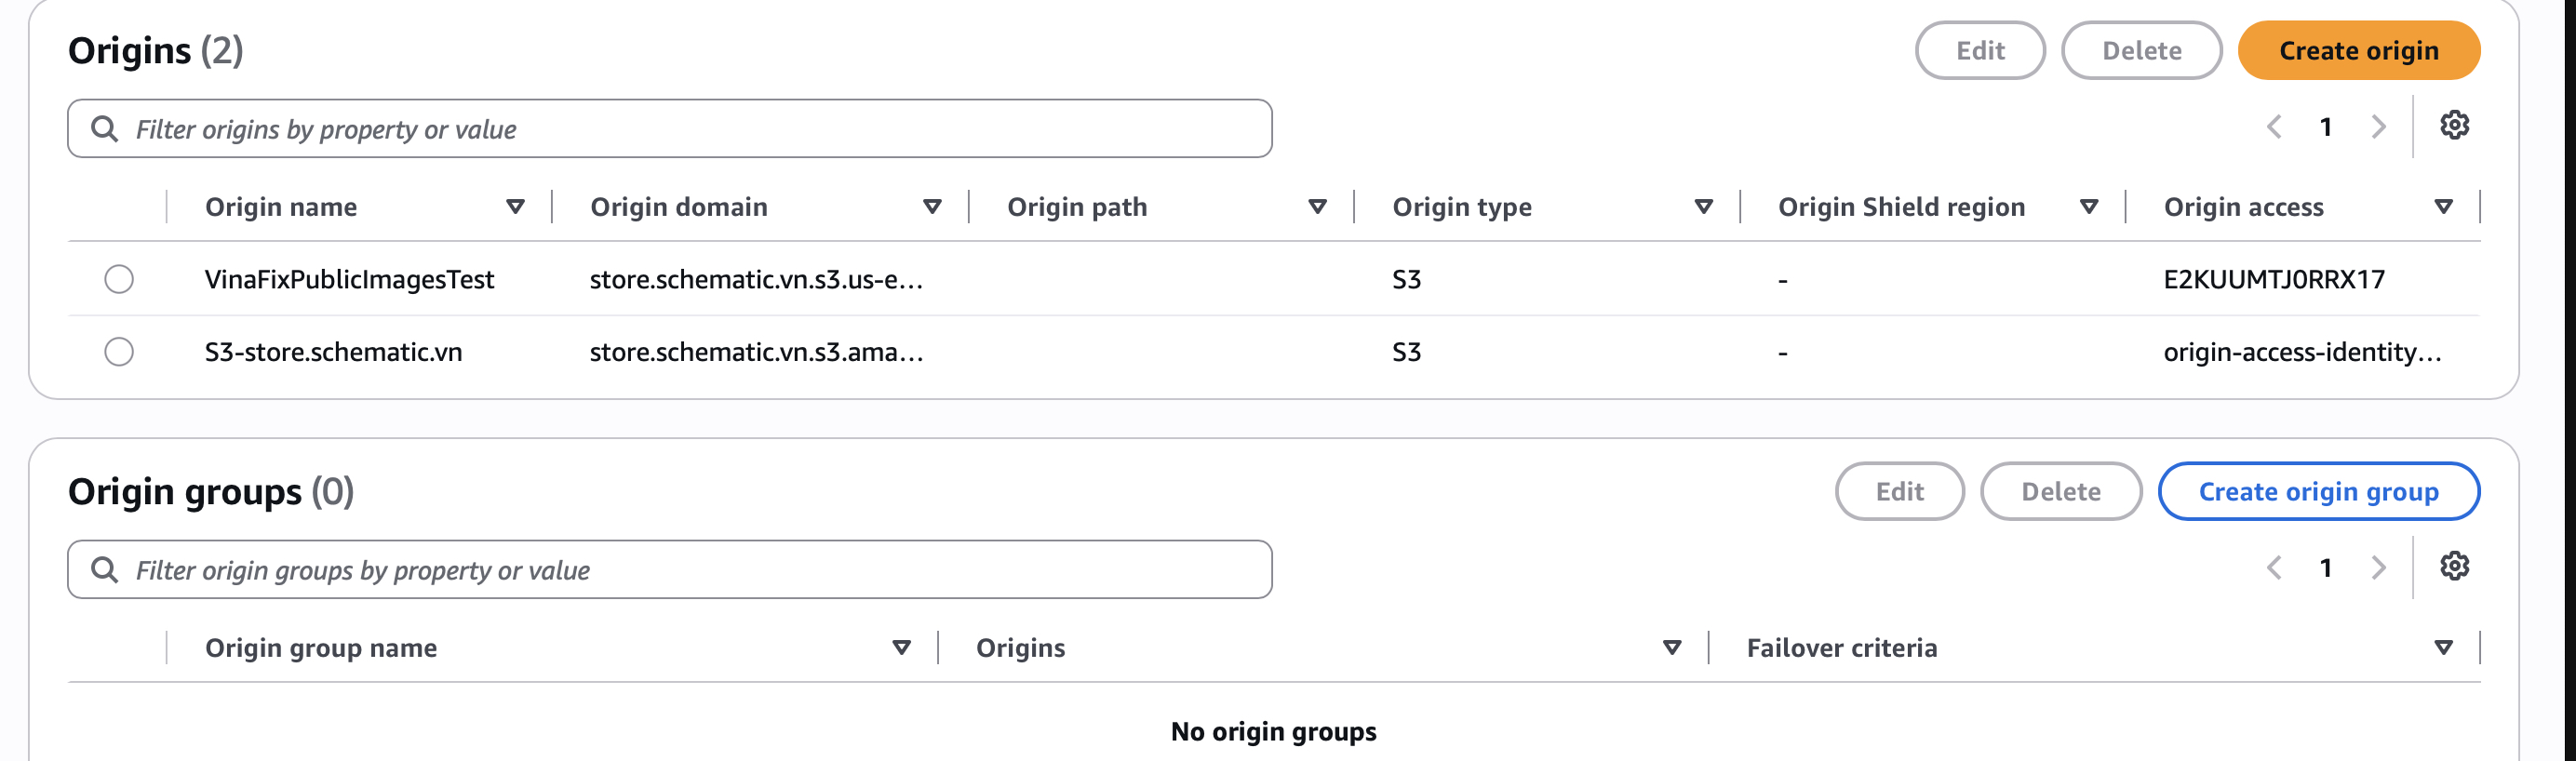2576x761 pixels.
Task: Focus the Filter origin groups input field
Action: [x=670, y=570]
